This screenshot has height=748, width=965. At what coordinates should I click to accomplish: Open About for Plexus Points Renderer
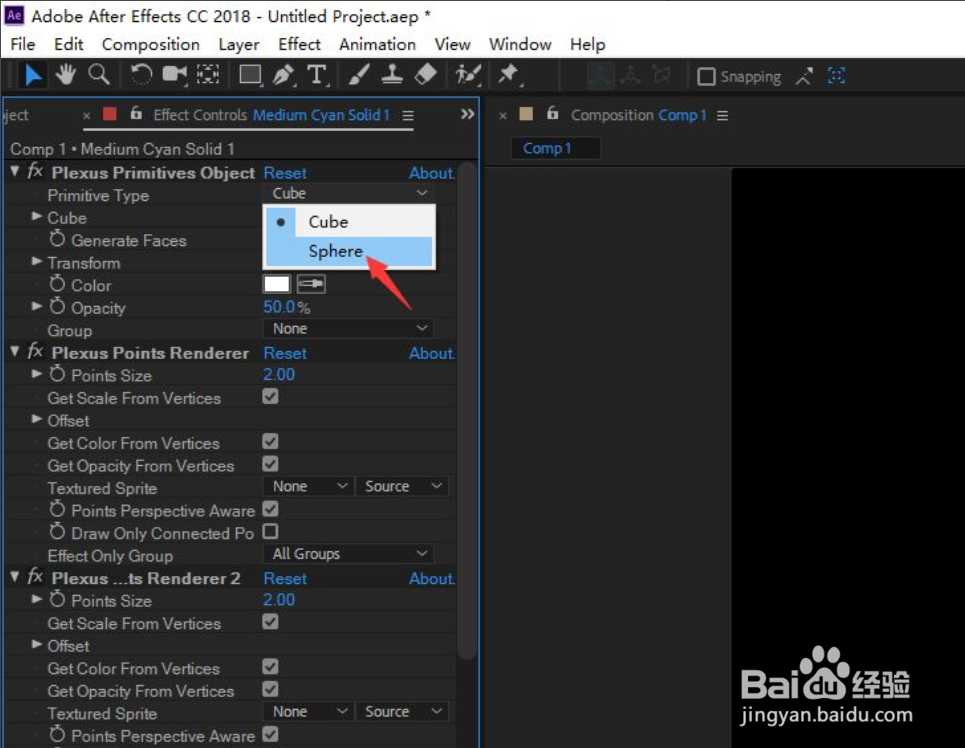coord(431,353)
